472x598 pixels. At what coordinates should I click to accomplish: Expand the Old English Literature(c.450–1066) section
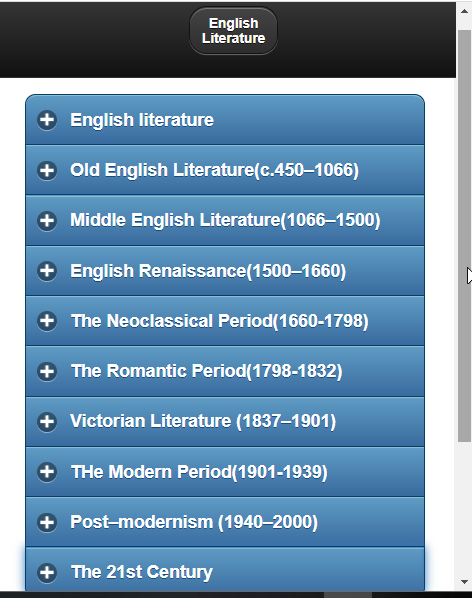pyautogui.click(x=225, y=170)
